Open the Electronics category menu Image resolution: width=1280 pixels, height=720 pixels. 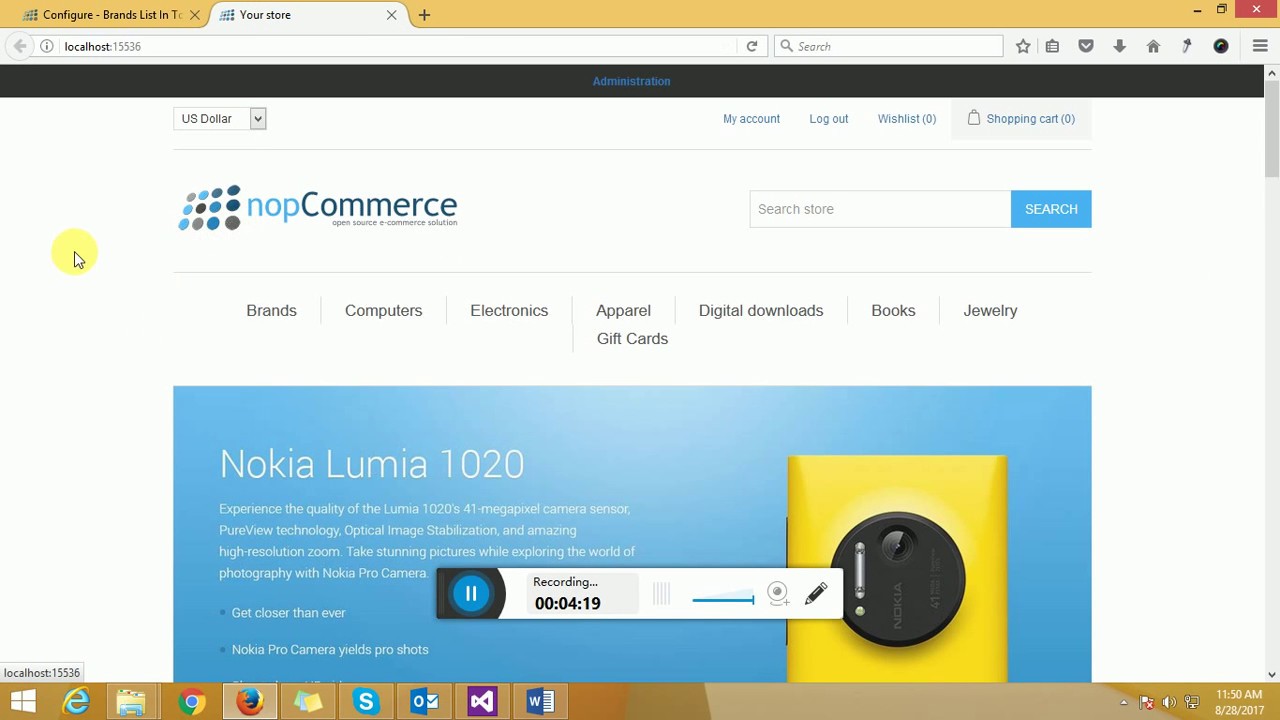(509, 310)
